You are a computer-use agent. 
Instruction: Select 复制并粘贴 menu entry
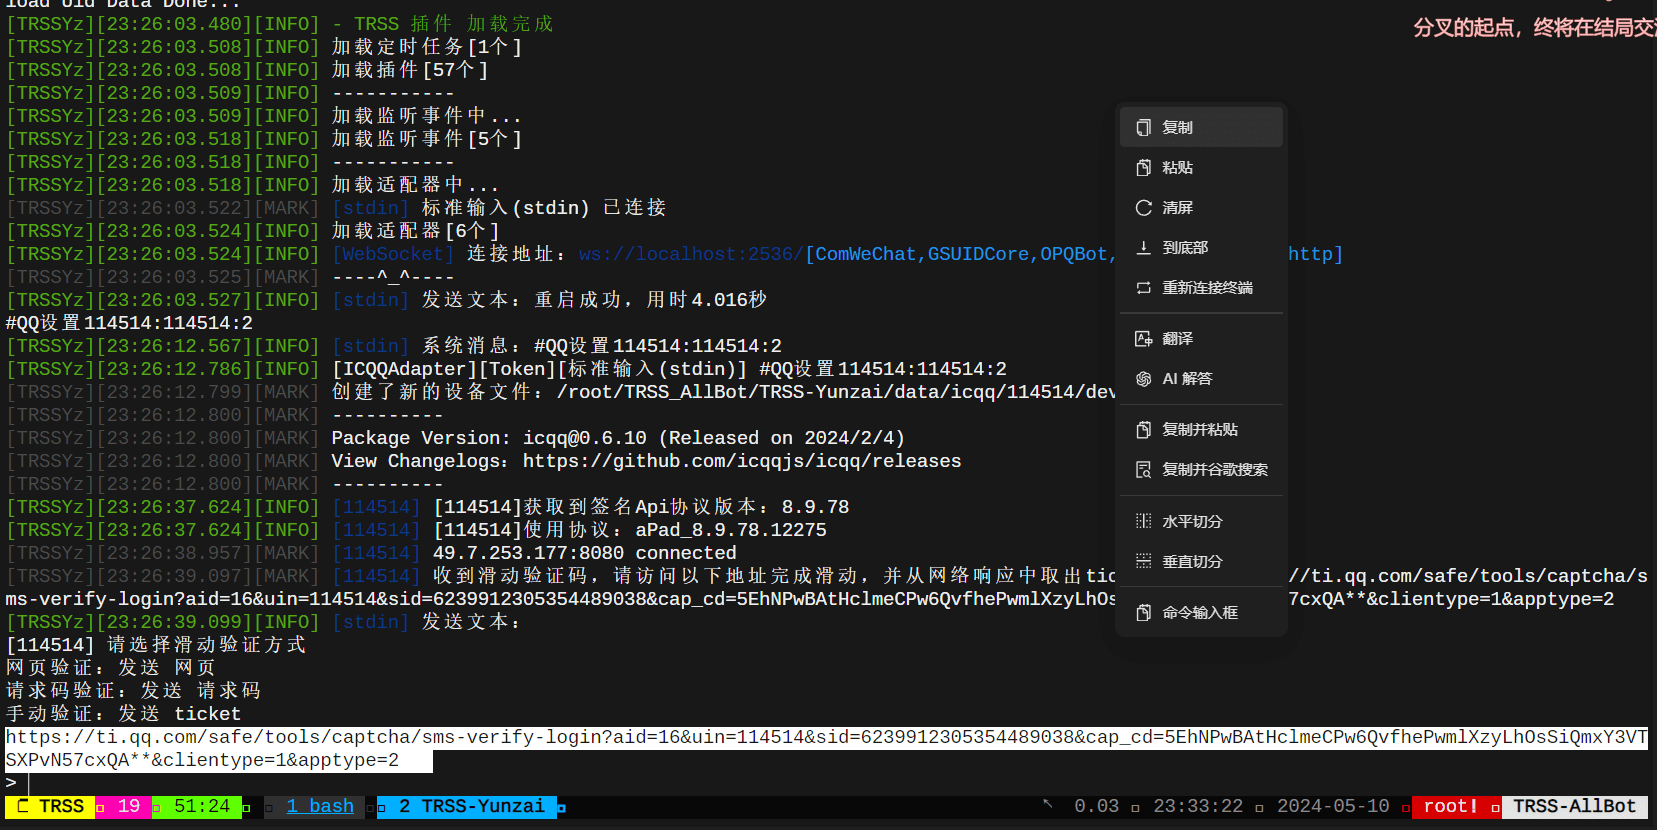1200,429
